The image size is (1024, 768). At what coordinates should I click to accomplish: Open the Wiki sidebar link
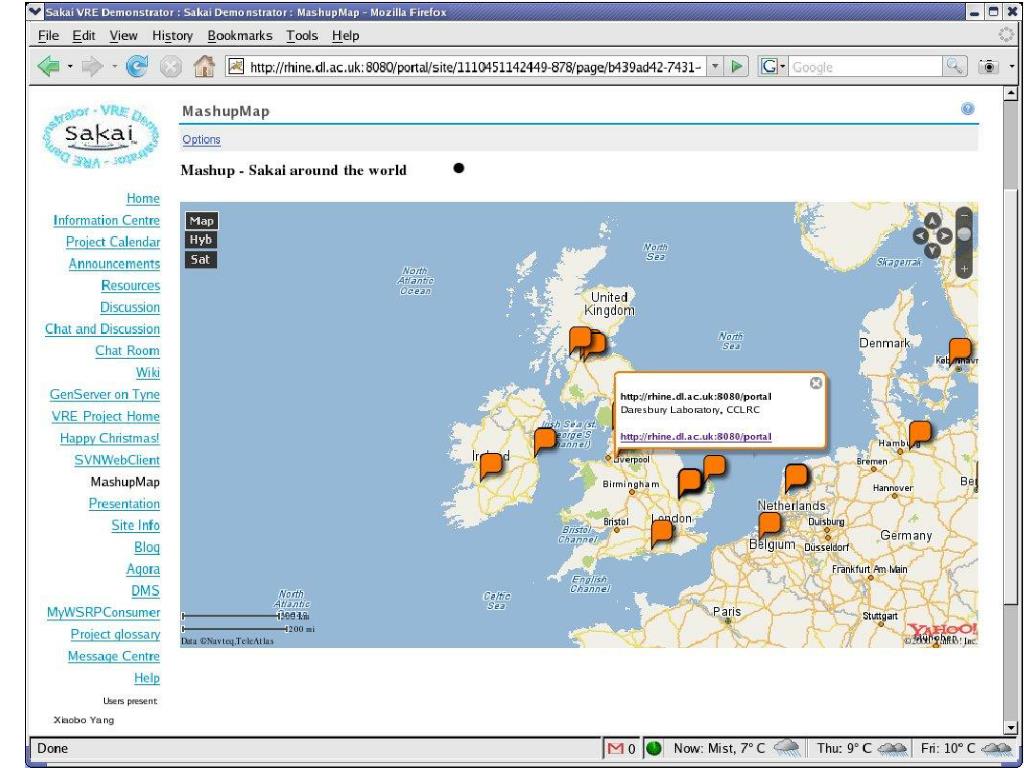148,372
